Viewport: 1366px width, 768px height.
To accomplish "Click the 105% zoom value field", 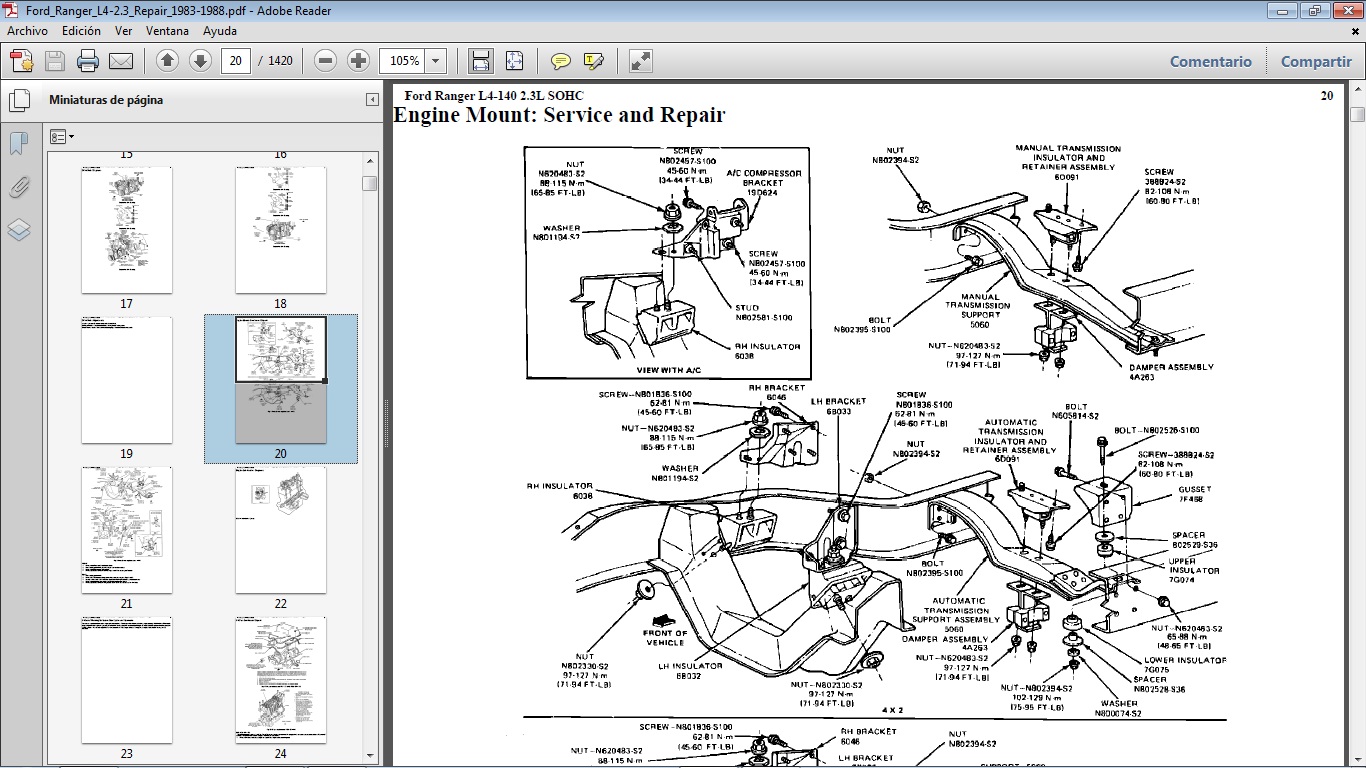I will click(404, 61).
